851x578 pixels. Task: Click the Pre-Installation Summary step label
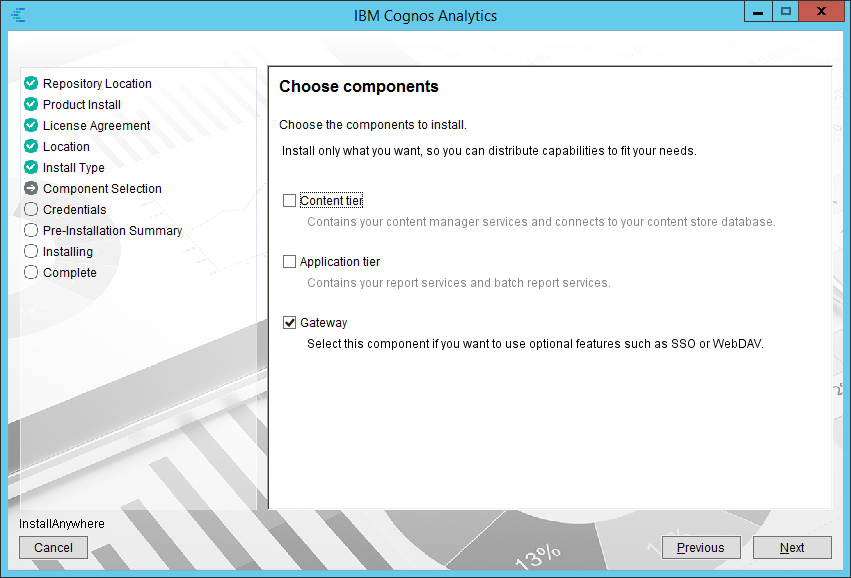coord(112,231)
